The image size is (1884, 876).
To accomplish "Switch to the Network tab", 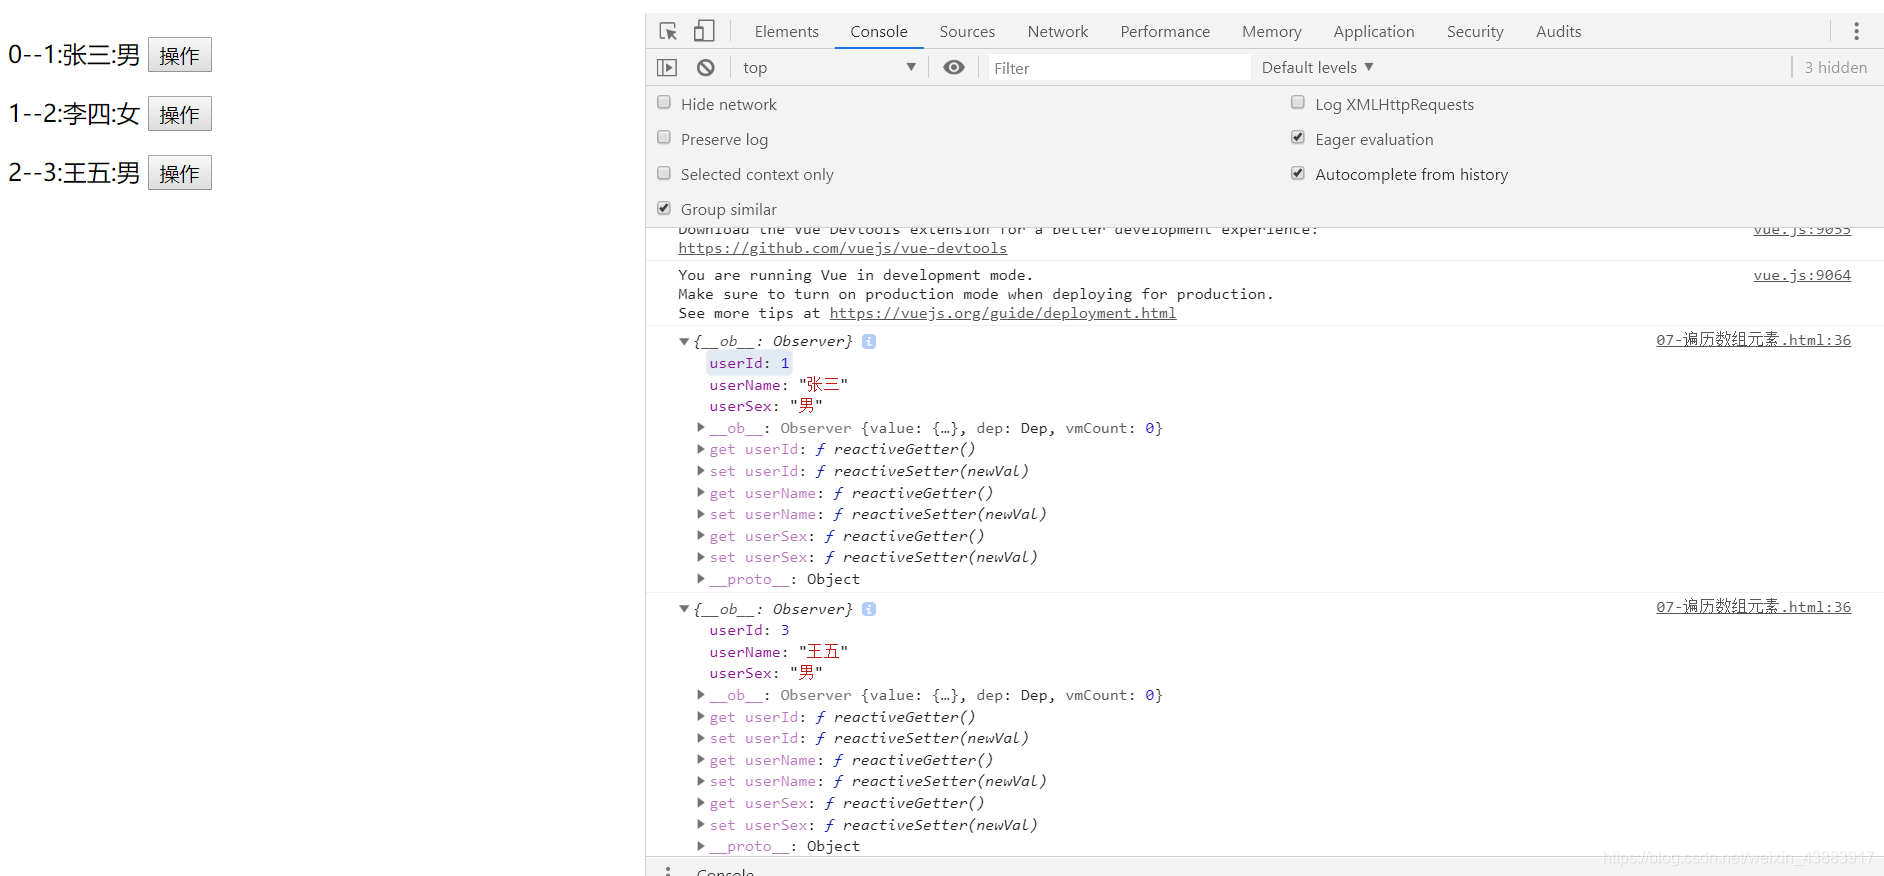I will [x=1057, y=31].
